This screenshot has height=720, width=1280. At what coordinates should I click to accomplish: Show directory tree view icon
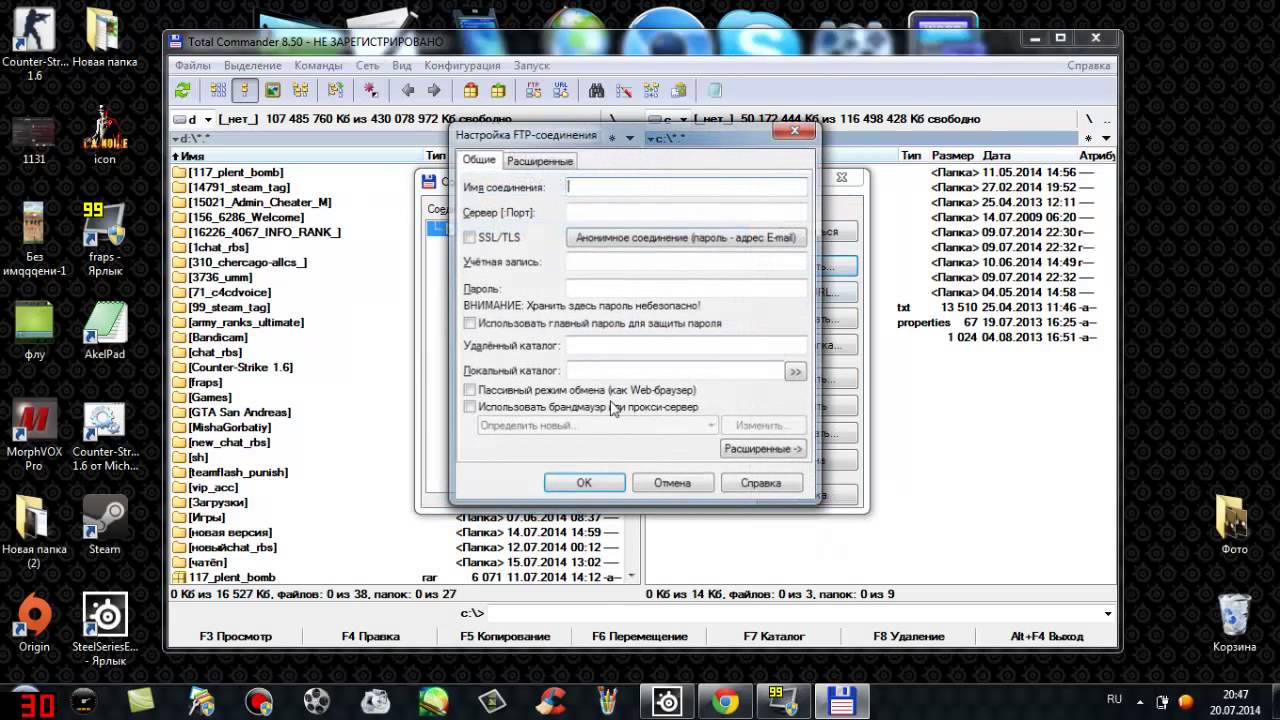[299, 90]
